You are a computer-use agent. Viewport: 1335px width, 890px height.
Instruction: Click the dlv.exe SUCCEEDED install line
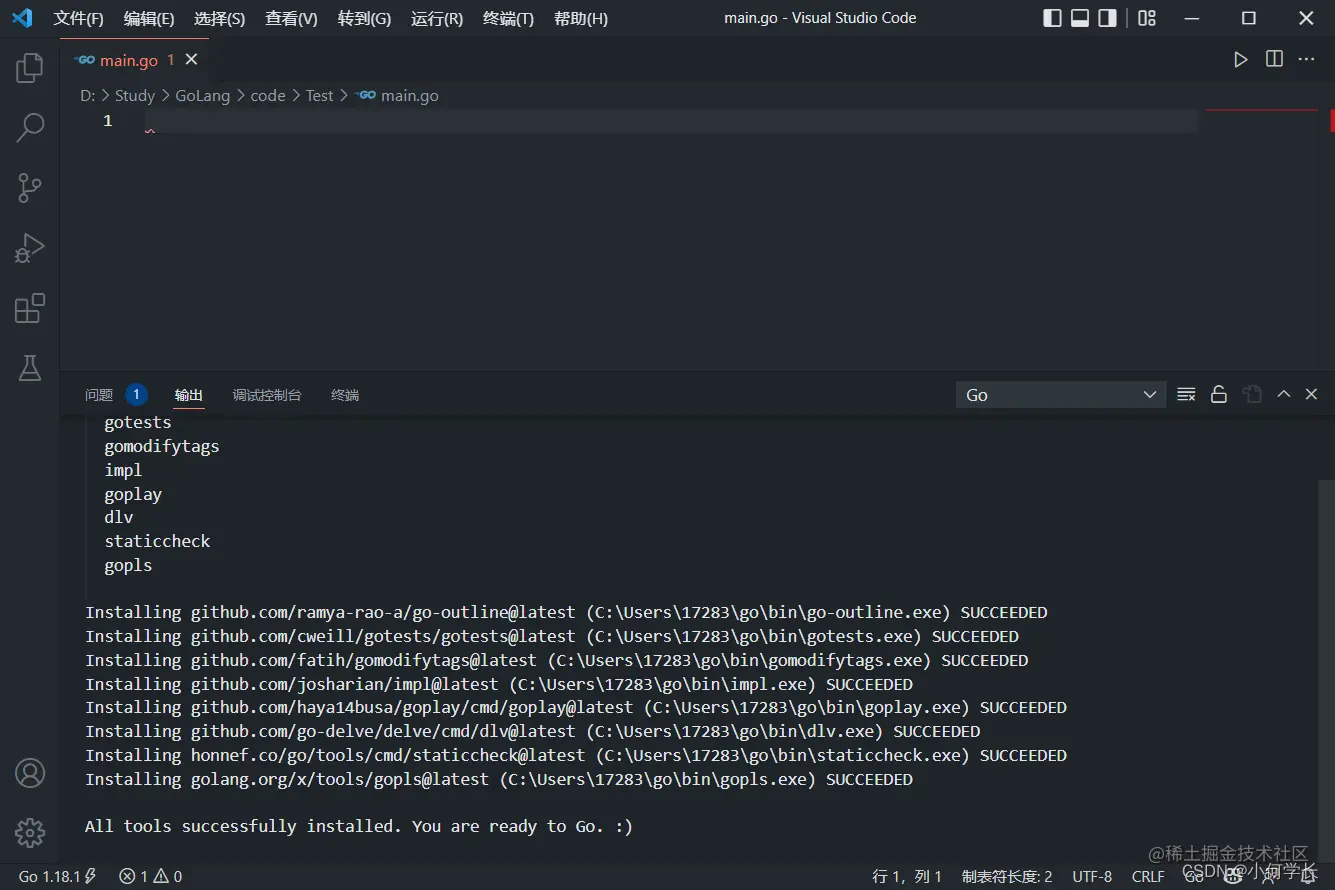coord(532,731)
